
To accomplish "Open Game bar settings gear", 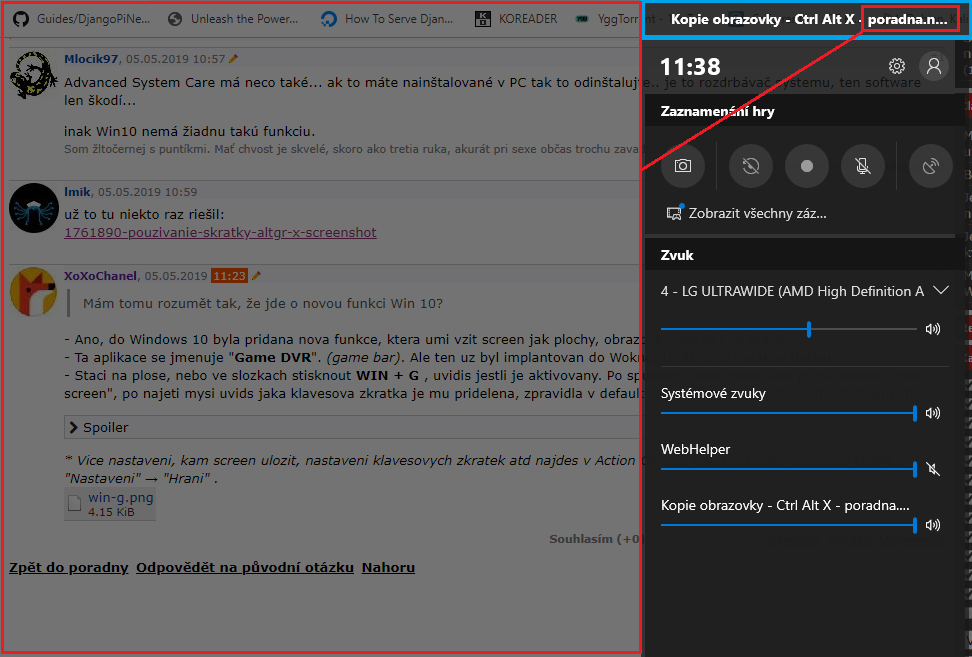I will [896, 66].
